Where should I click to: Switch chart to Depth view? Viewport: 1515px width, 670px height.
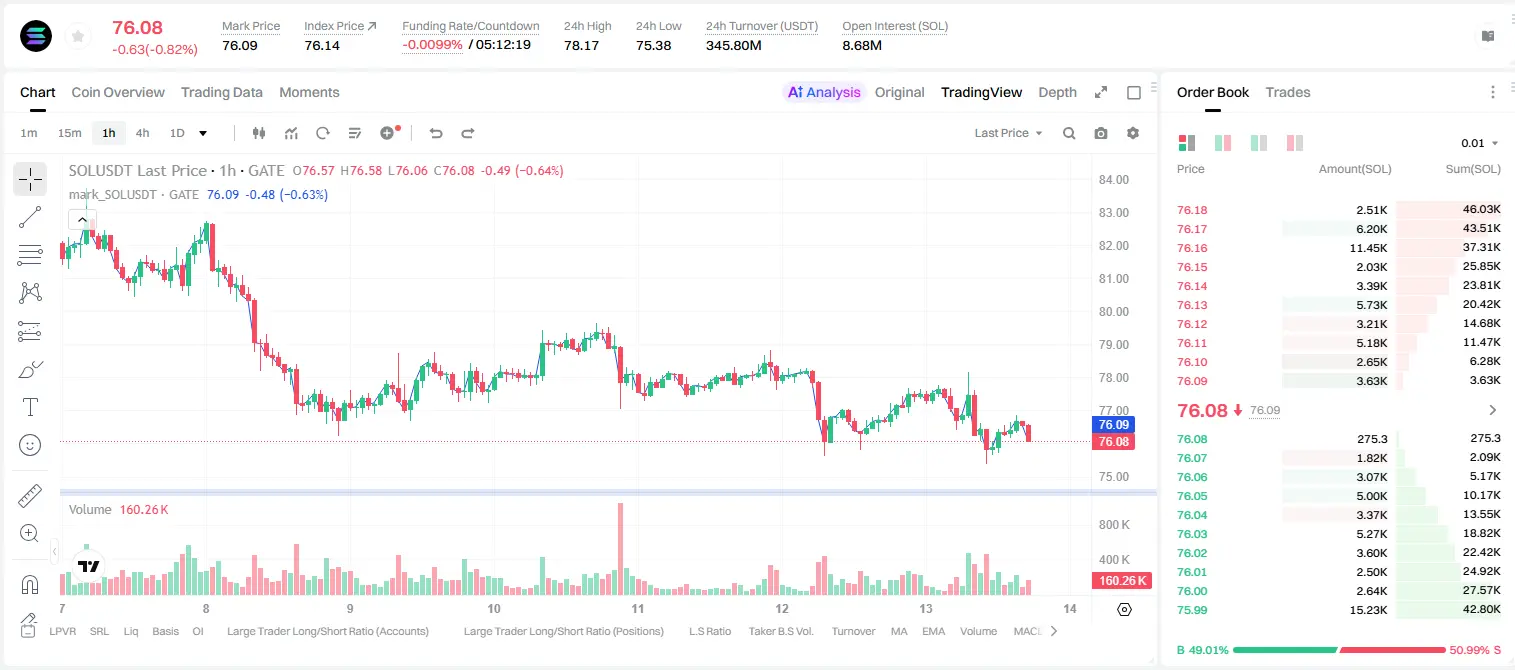point(1057,92)
